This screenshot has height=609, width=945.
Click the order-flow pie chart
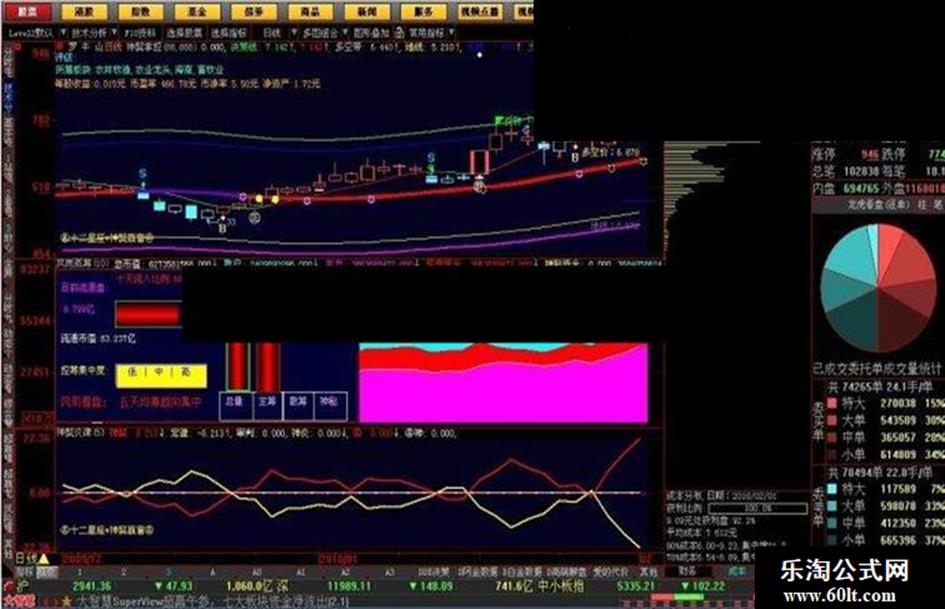878,288
